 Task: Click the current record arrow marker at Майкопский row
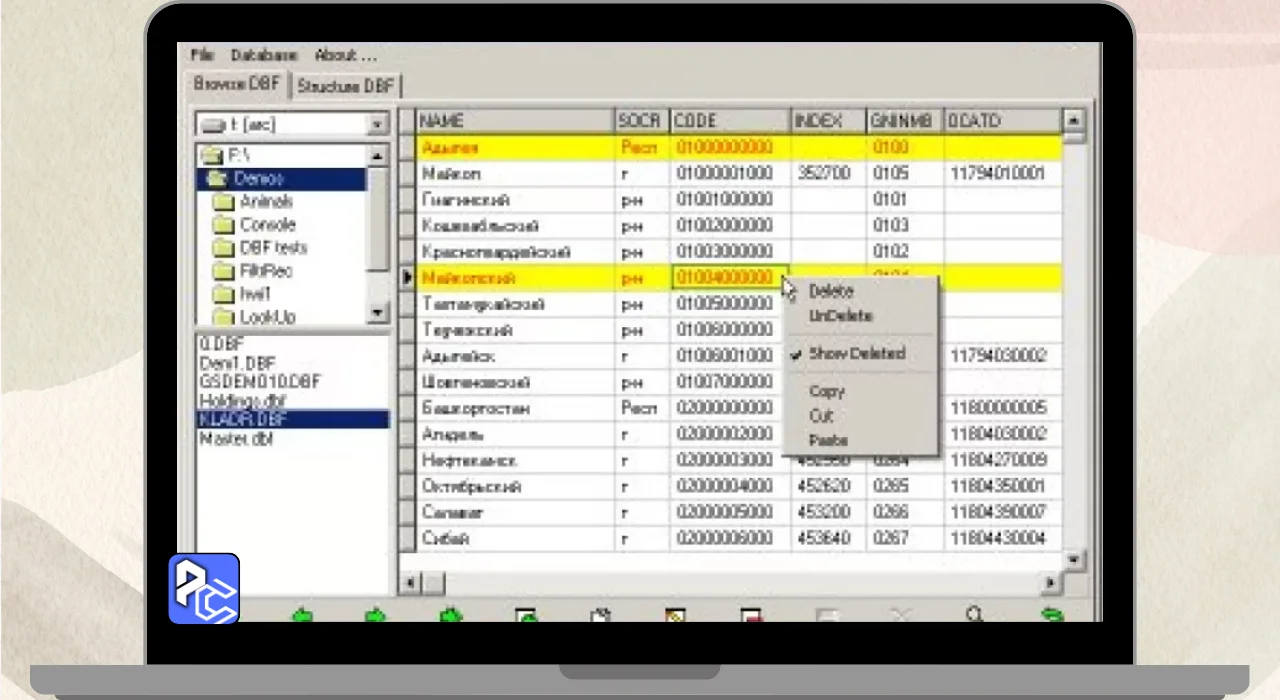(x=407, y=278)
